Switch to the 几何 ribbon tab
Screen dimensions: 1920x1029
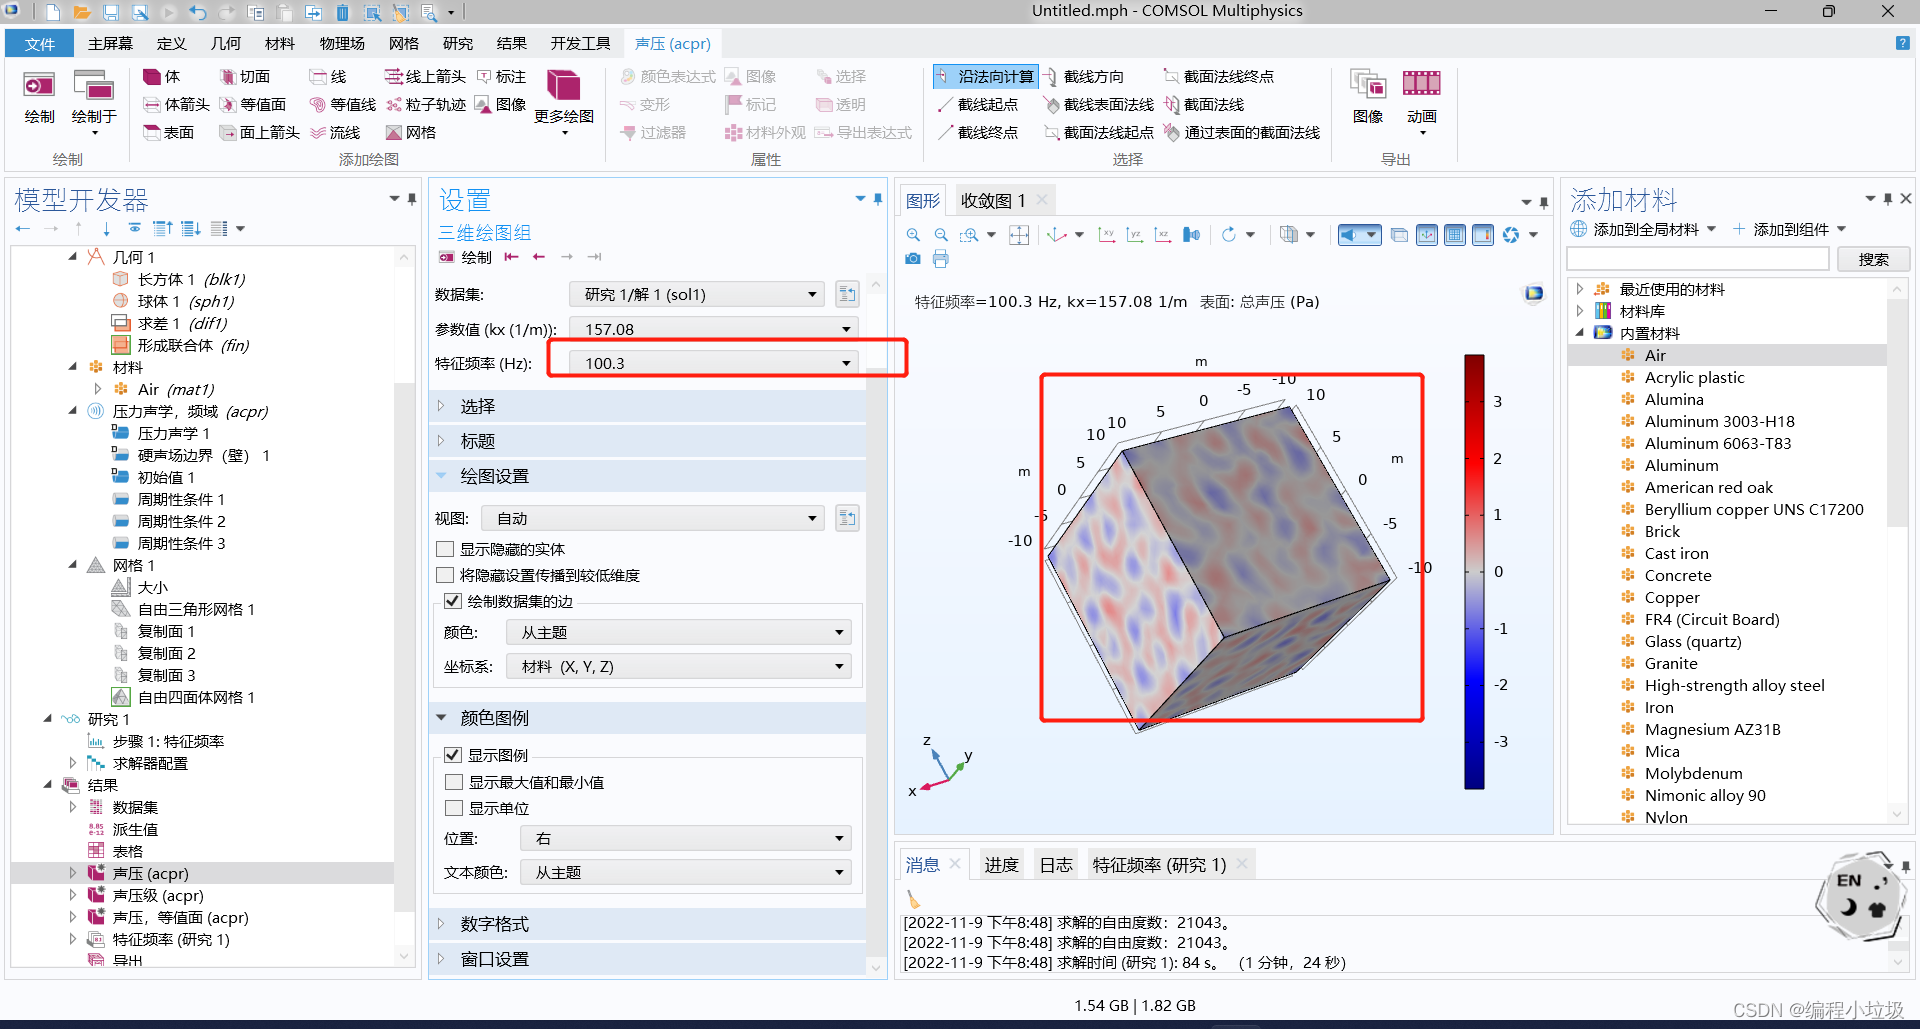tap(226, 43)
